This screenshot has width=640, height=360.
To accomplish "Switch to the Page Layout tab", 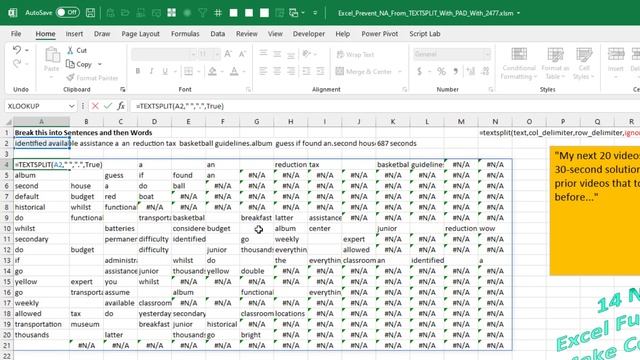I will click(140, 34).
